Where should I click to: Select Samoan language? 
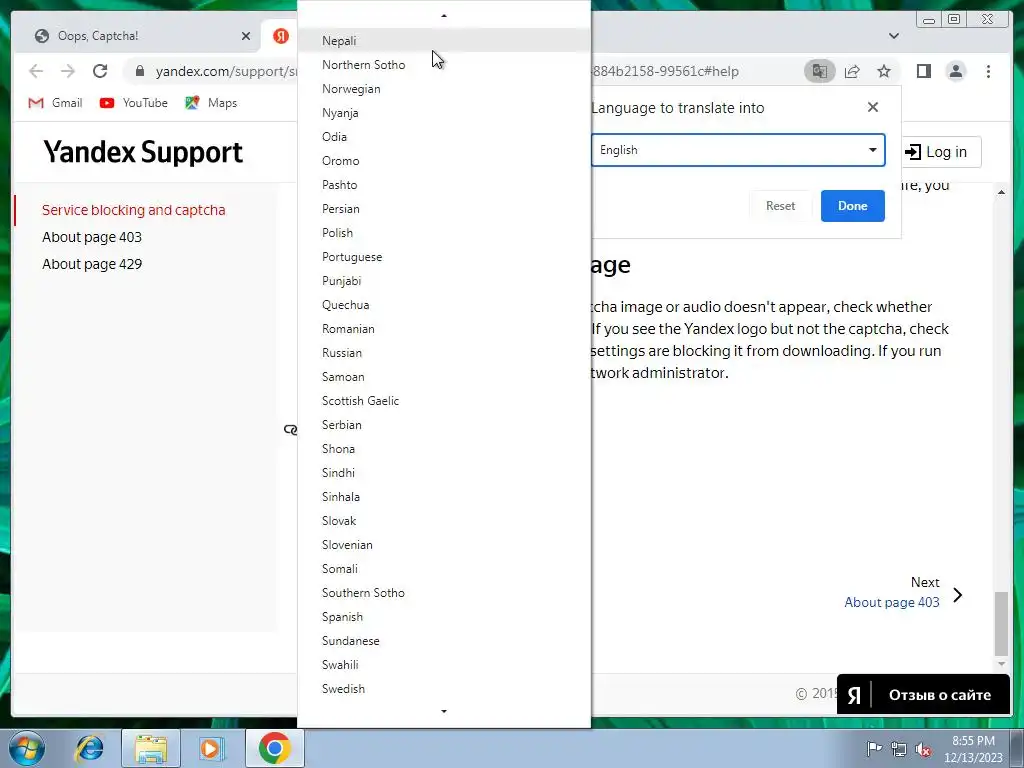pos(444,377)
